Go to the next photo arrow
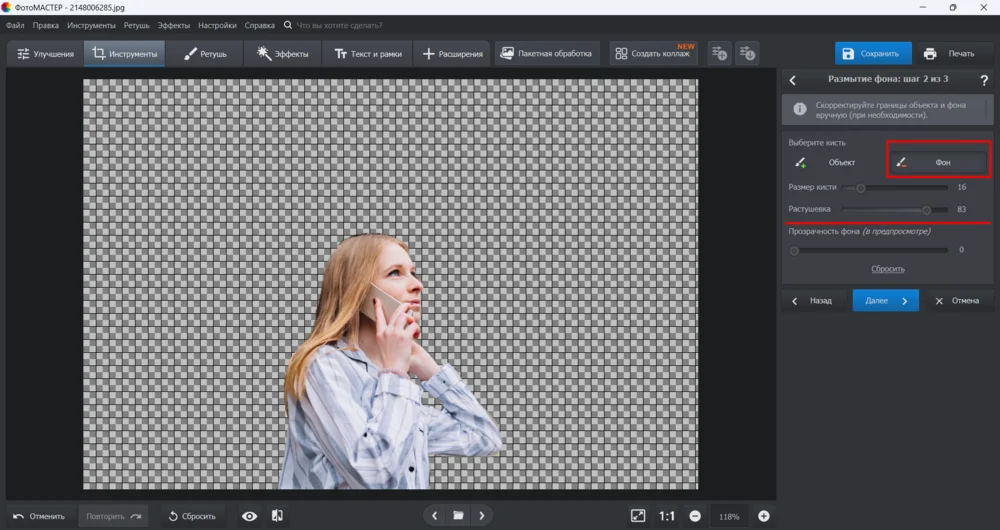This screenshot has width=1000, height=530. (x=482, y=516)
